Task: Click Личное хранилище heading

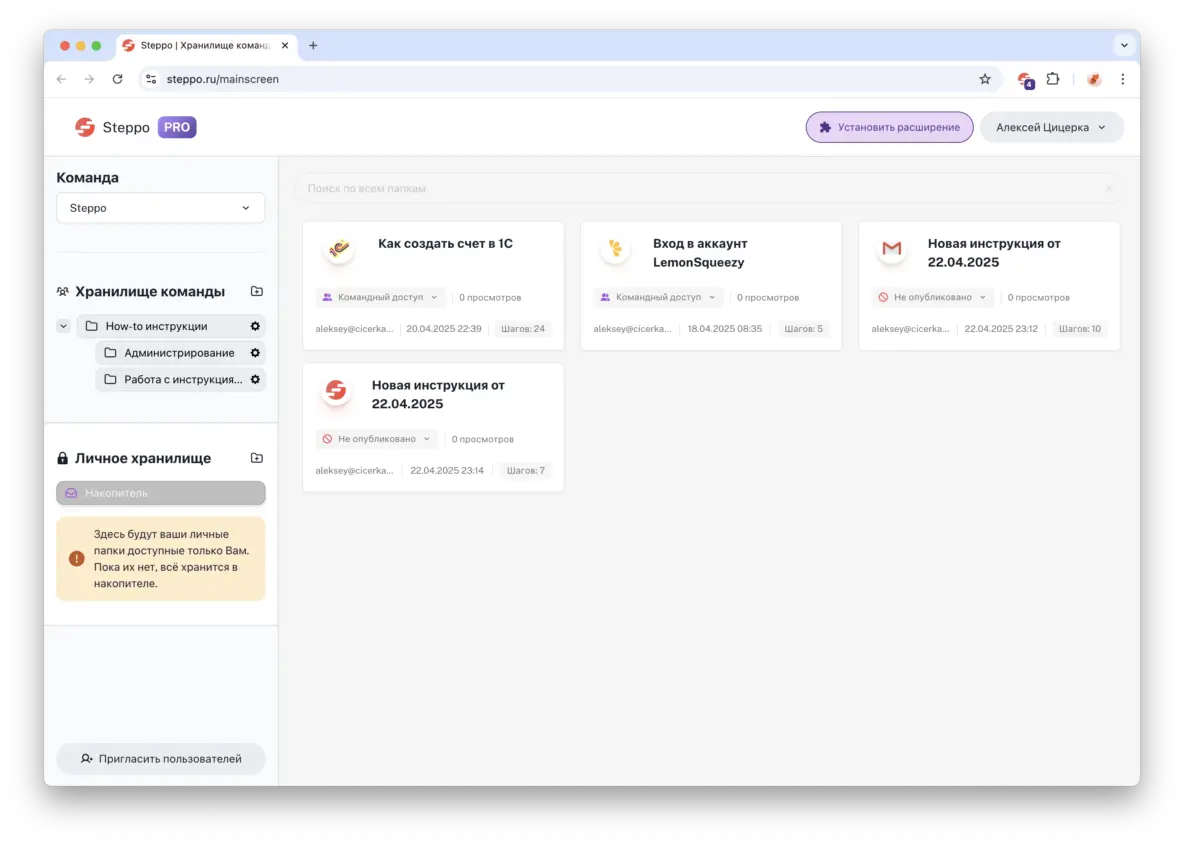Action: pos(143,458)
